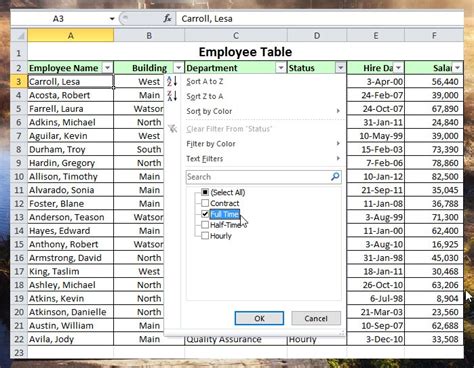This screenshot has height=368, width=474.
Task: Click the Cancel button
Action: tap(316, 318)
